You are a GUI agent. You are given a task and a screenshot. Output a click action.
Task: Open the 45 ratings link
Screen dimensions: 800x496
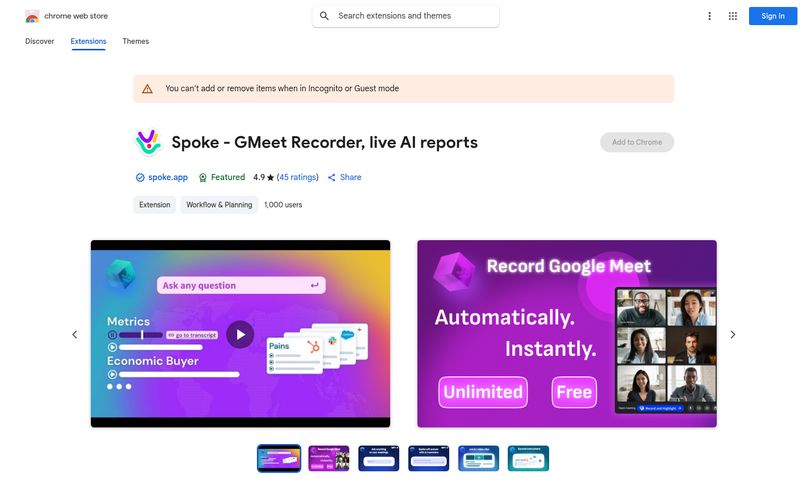[x=297, y=177]
